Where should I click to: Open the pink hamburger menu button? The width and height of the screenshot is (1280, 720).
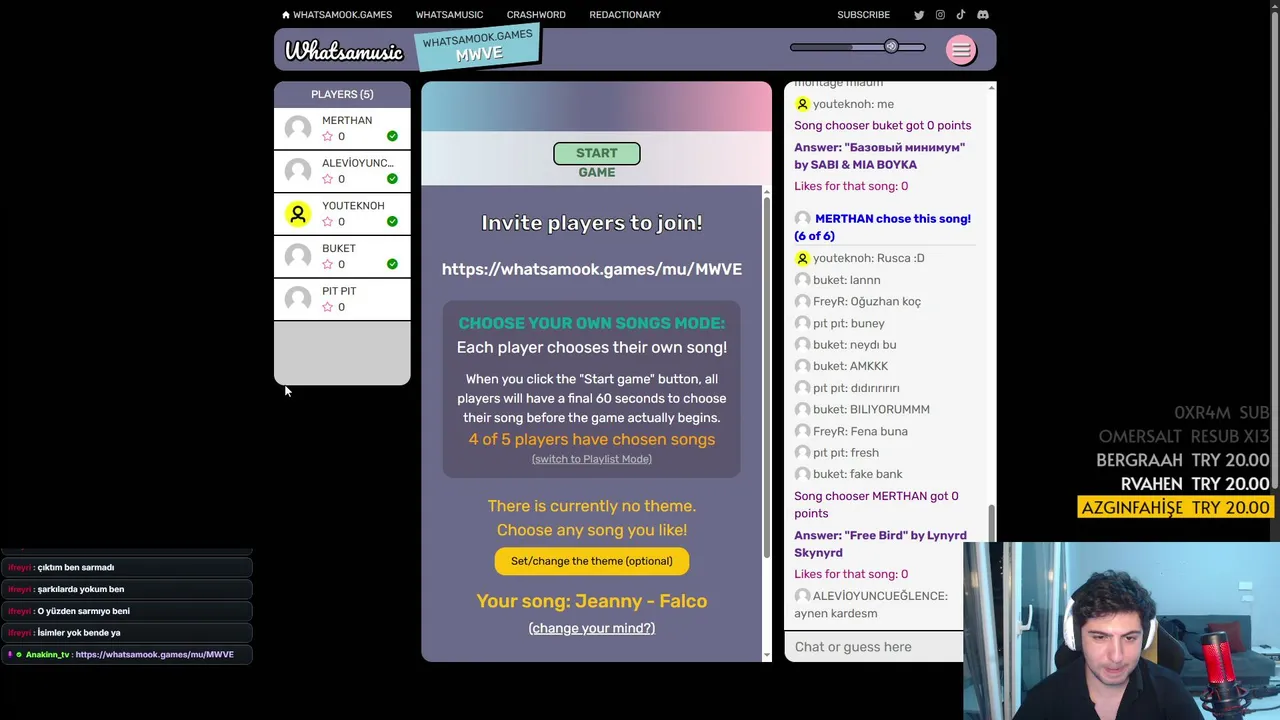[961, 50]
